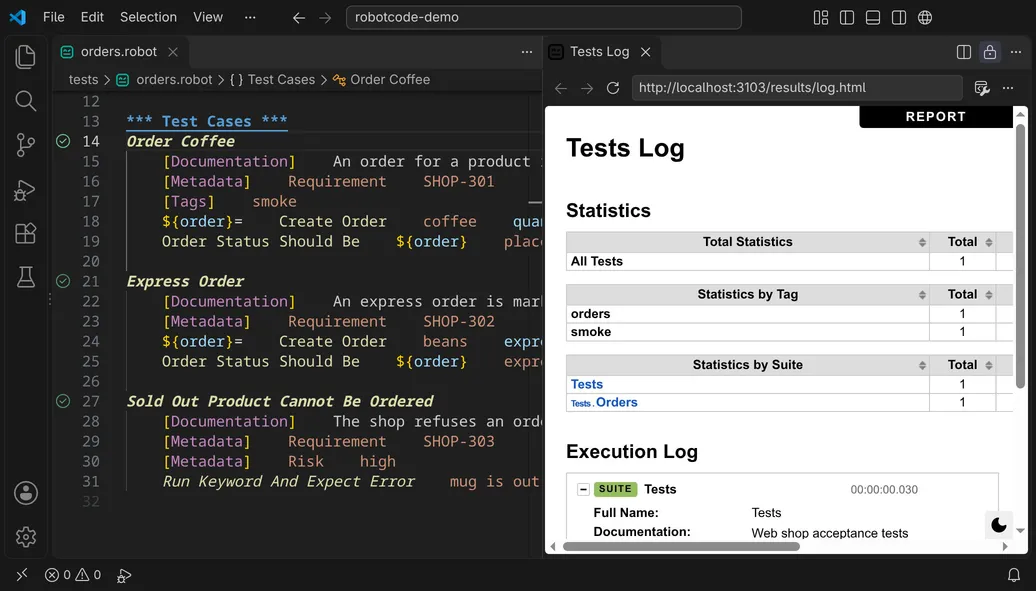This screenshot has width=1036, height=591.
Task: Open the Selection menu
Action: 148,17
